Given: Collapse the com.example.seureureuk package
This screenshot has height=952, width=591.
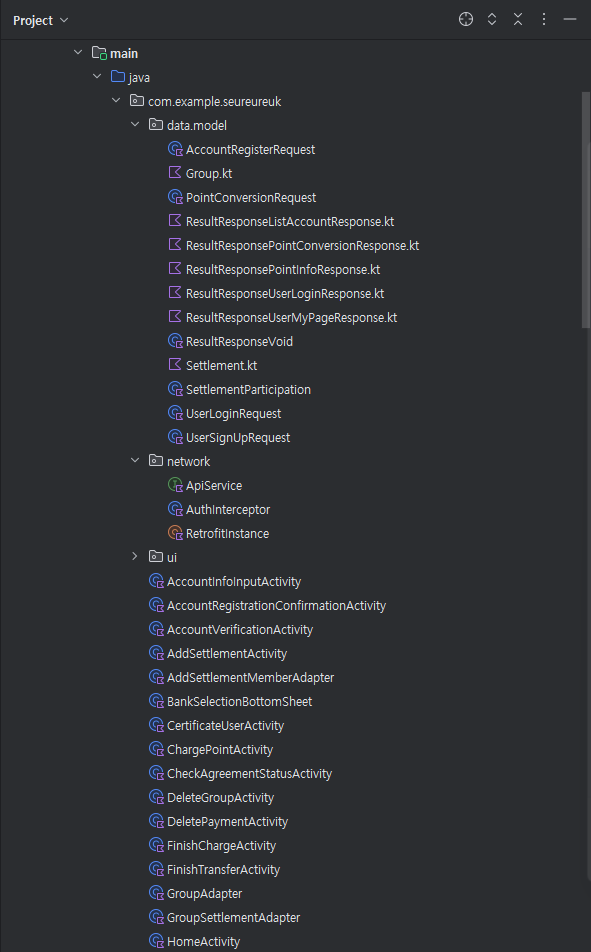Looking at the screenshot, I should (x=116, y=101).
